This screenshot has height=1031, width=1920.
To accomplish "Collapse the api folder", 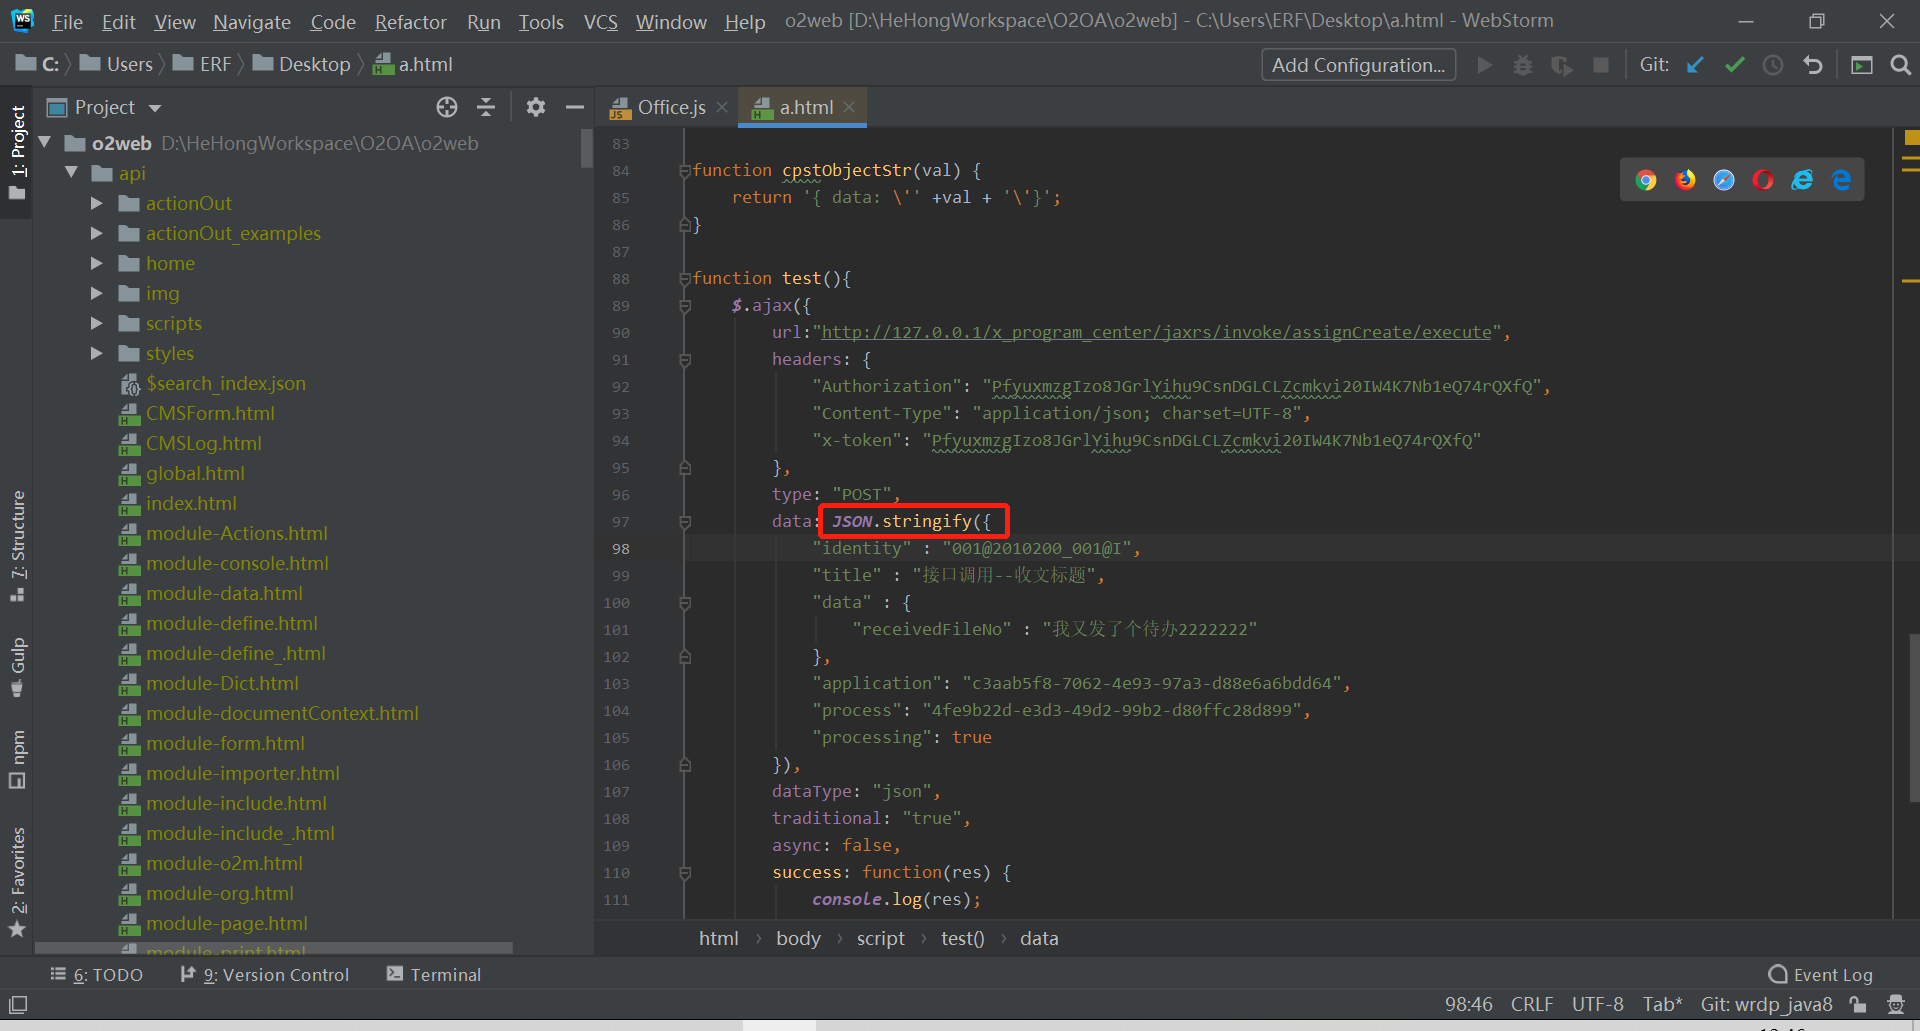I will [71, 173].
